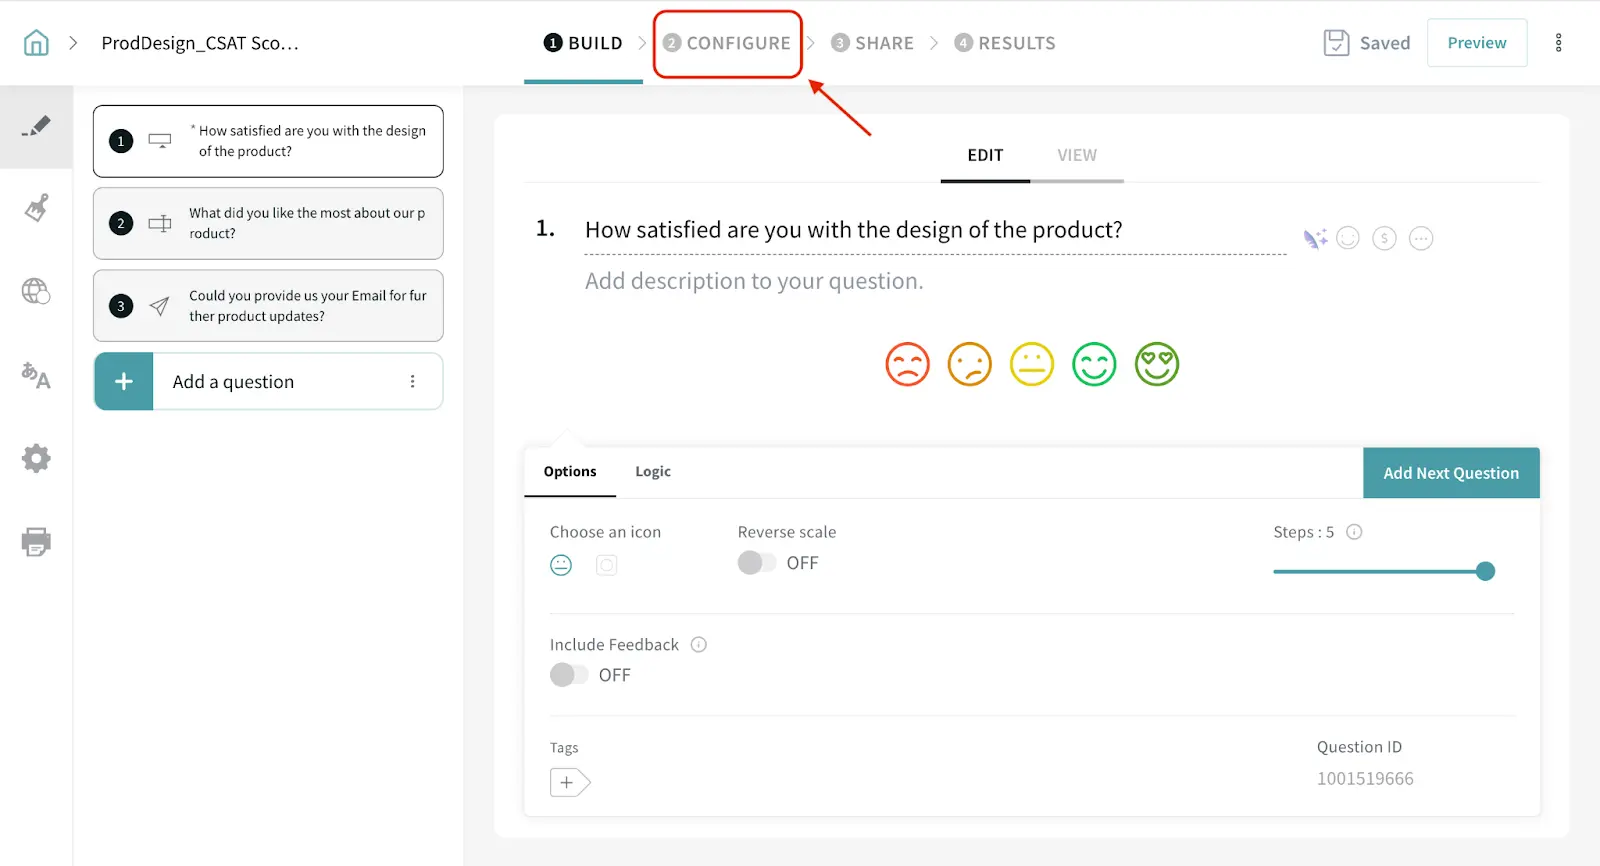Click the add tag plus icon
This screenshot has width=1600, height=866.
coord(568,782)
